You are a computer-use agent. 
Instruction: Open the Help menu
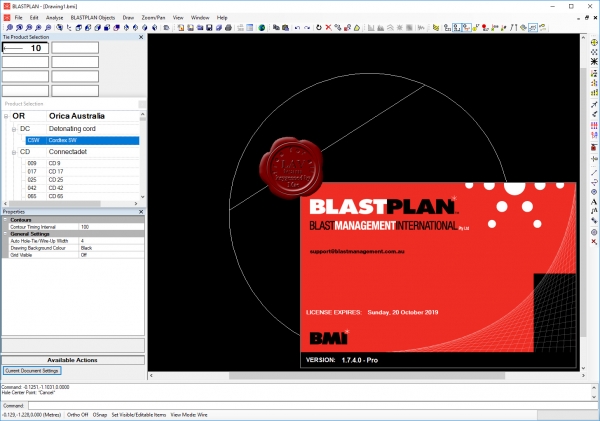pyautogui.click(x=222, y=18)
